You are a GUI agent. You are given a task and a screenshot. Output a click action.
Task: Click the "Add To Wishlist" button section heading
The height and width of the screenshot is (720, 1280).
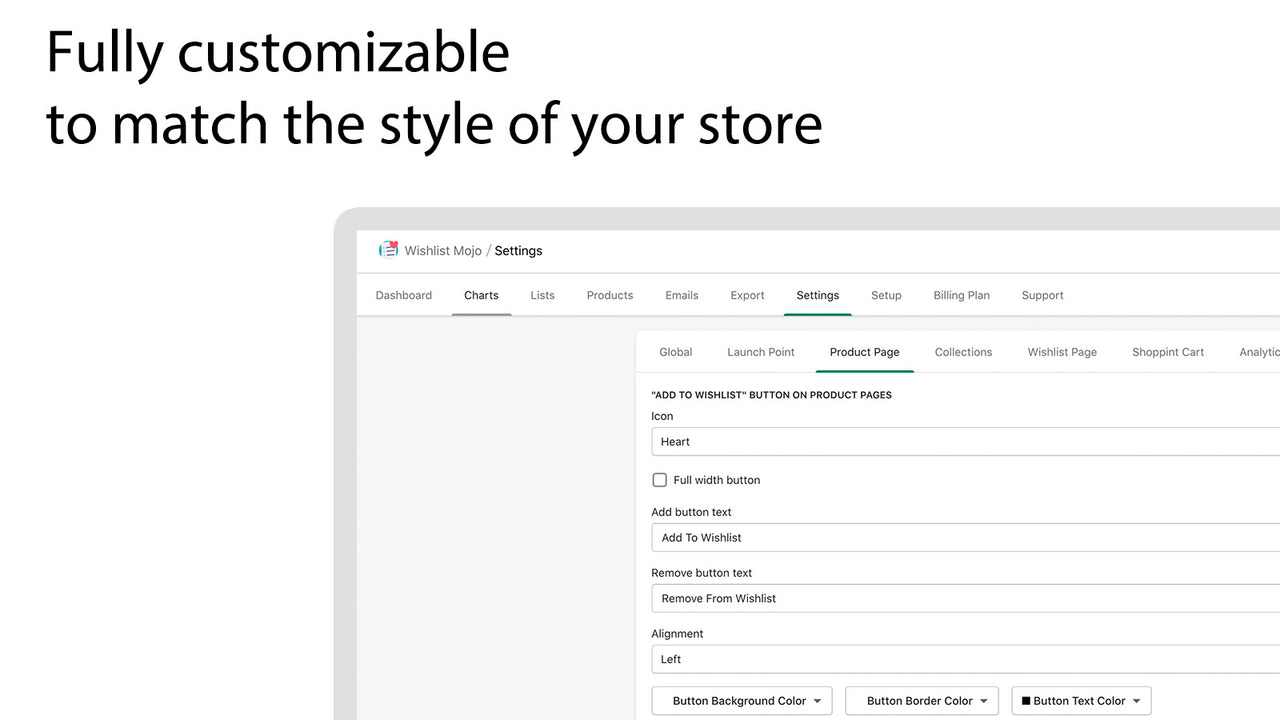771,395
